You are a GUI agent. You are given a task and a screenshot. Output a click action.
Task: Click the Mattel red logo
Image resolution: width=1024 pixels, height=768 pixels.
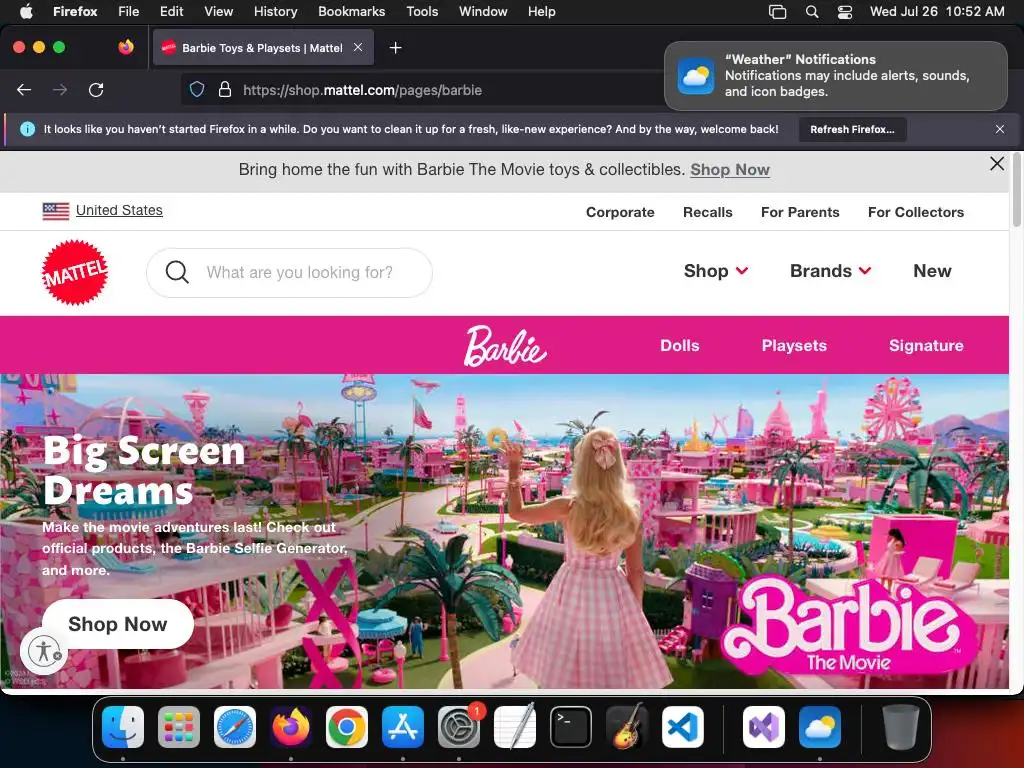click(x=74, y=272)
